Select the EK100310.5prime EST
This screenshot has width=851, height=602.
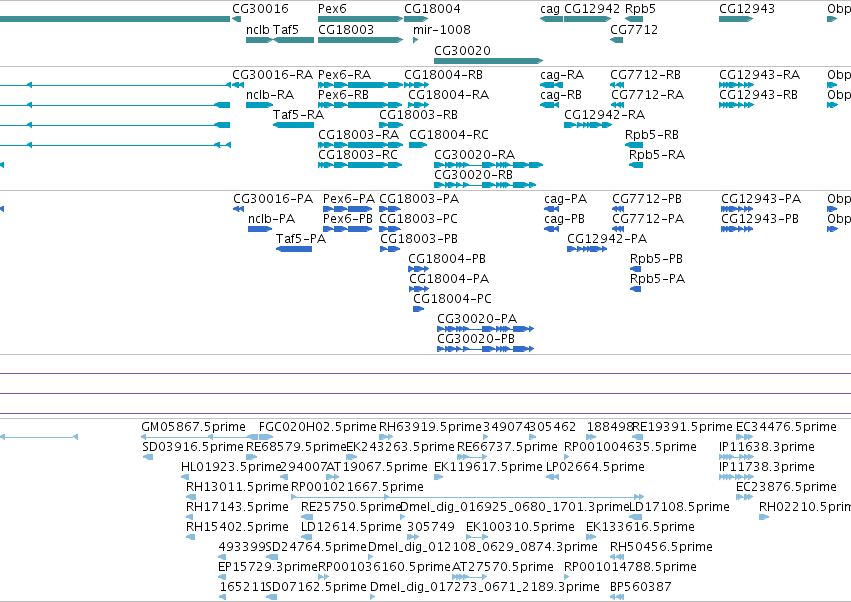coord(477,537)
